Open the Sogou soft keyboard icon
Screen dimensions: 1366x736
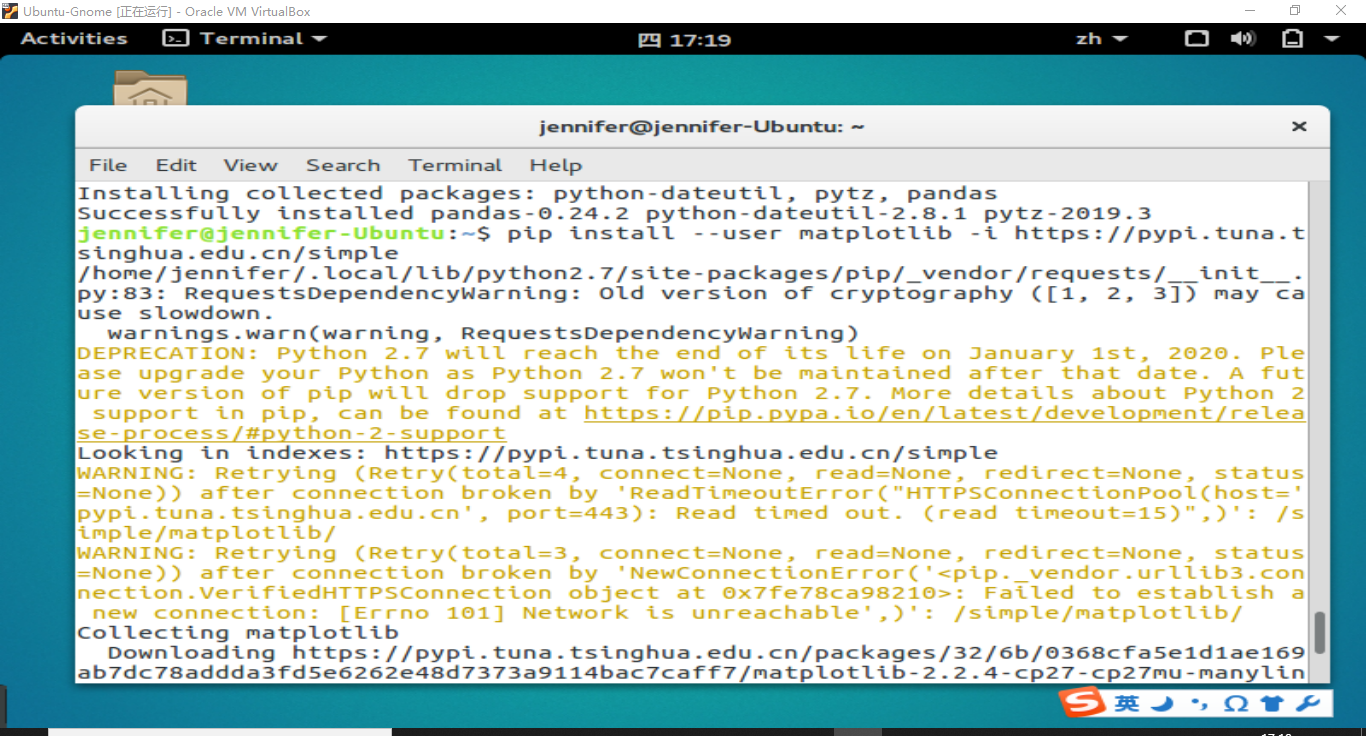click(1236, 704)
